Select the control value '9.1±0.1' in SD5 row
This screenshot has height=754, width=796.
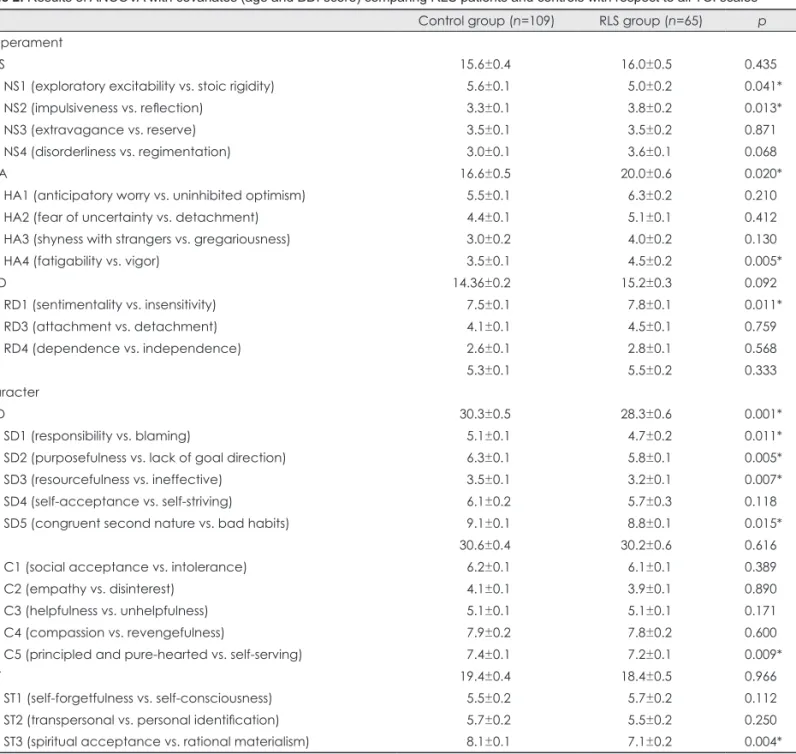click(x=488, y=523)
